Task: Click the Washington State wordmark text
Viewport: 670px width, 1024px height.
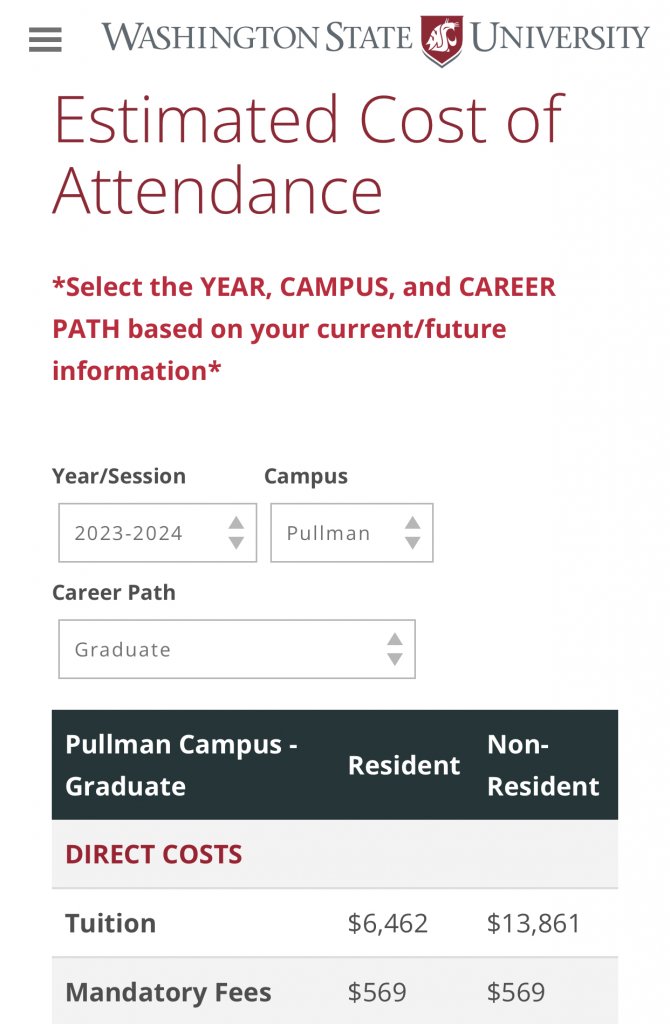Action: (x=257, y=38)
